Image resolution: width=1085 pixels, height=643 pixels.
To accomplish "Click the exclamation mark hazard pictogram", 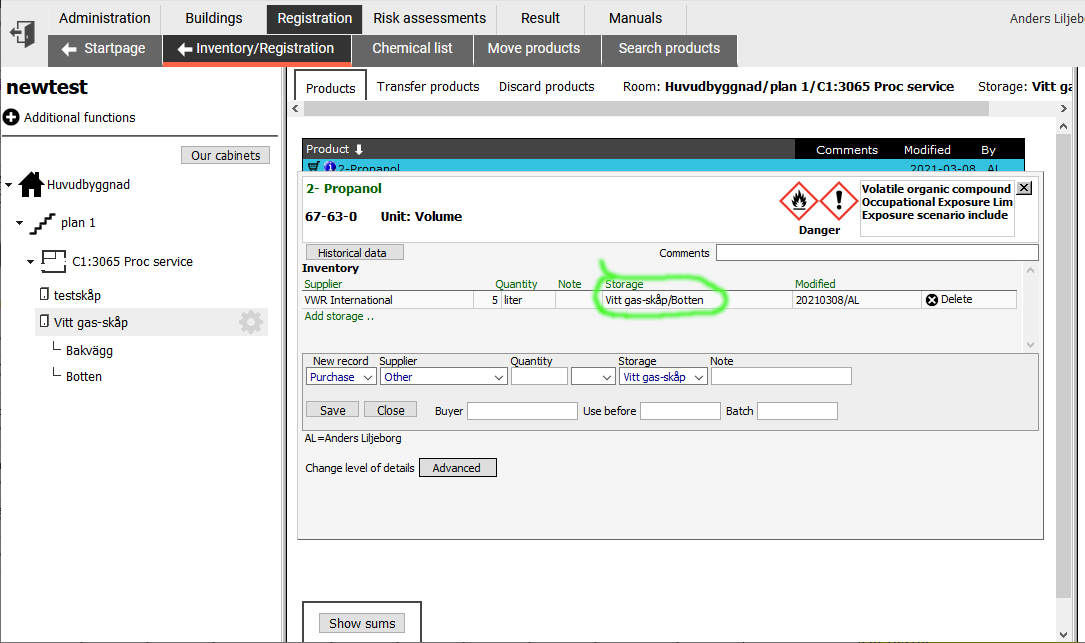I will pos(839,201).
